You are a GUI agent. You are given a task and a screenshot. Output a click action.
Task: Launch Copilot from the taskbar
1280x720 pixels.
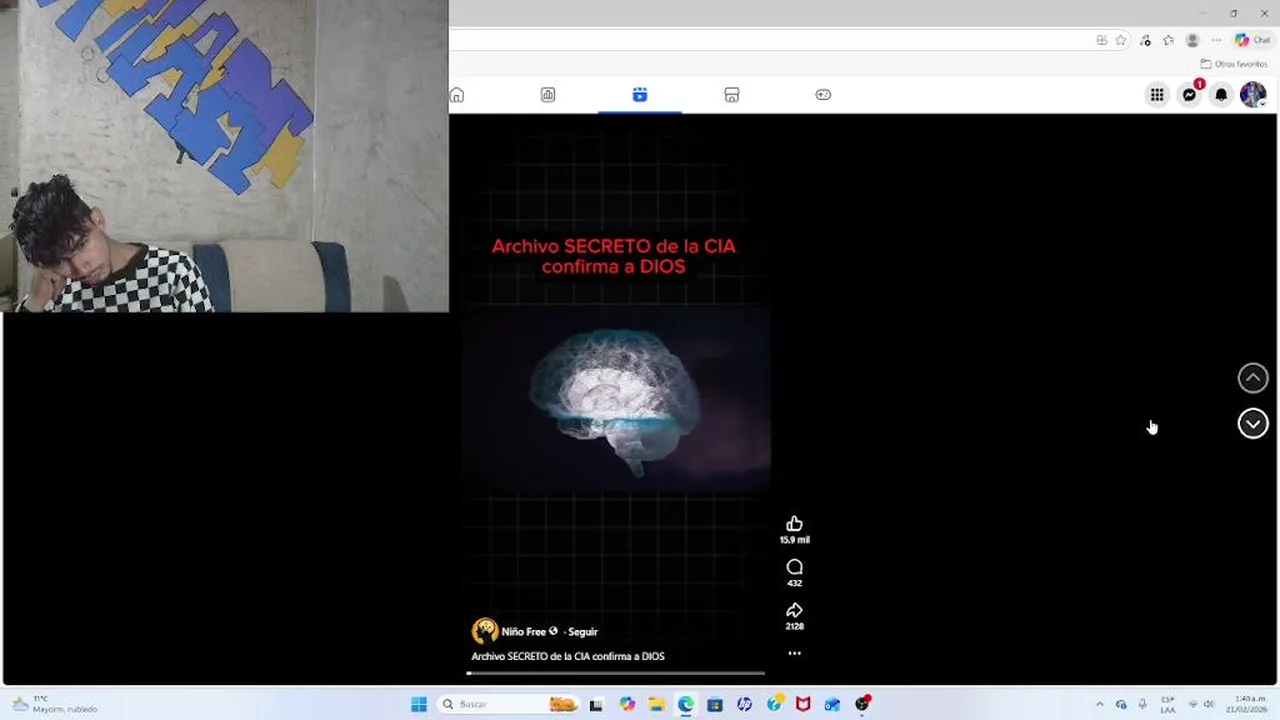(x=627, y=704)
